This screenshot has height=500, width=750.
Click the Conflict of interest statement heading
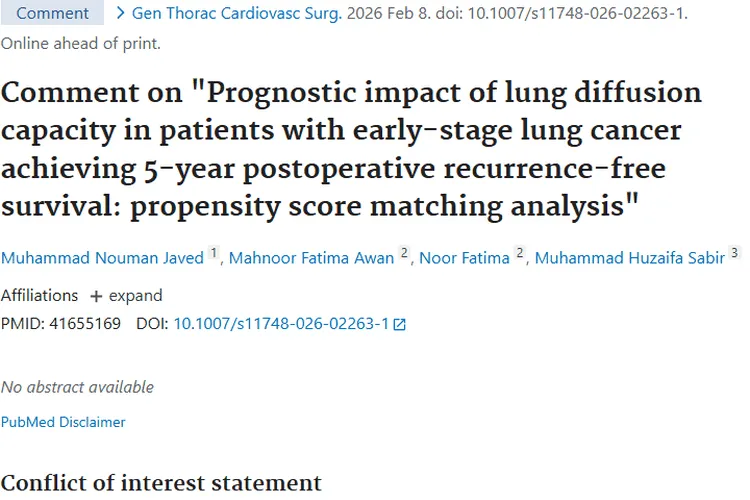tap(161, 483)
